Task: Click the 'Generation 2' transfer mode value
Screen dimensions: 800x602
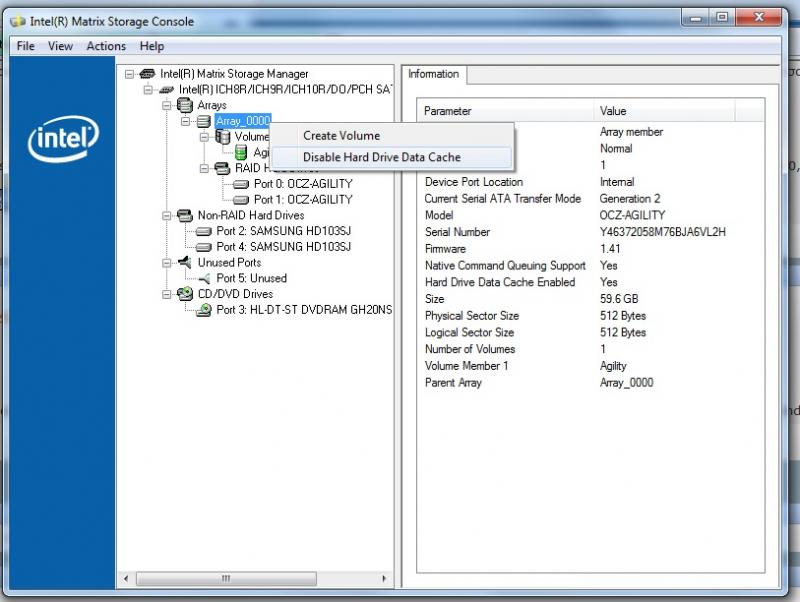Action: click(x=630, y=198)
